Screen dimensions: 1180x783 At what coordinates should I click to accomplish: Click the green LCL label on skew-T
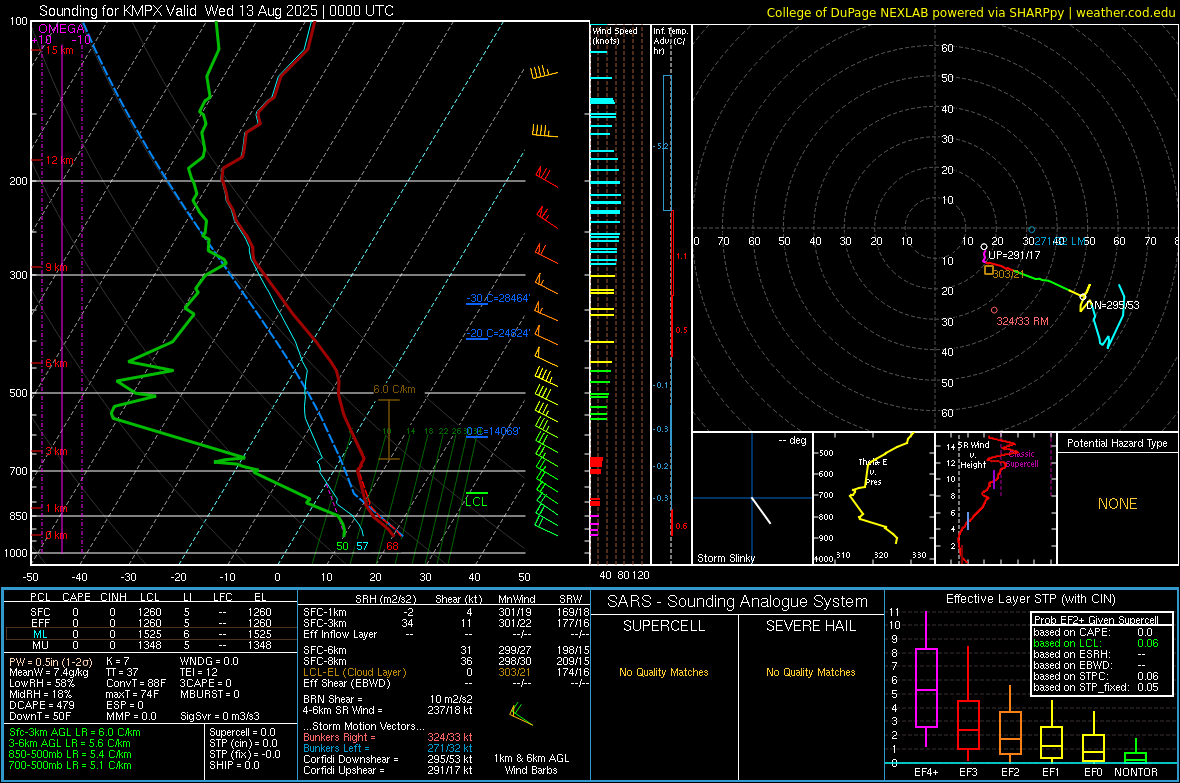tap(476, 501)
